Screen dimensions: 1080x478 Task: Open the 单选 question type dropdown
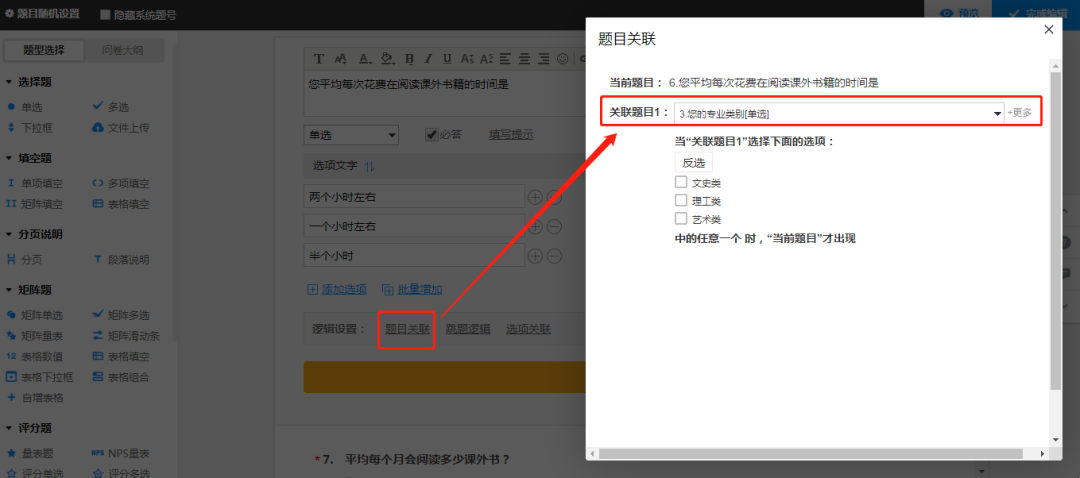pyautogui.click(x=351, y=135)
